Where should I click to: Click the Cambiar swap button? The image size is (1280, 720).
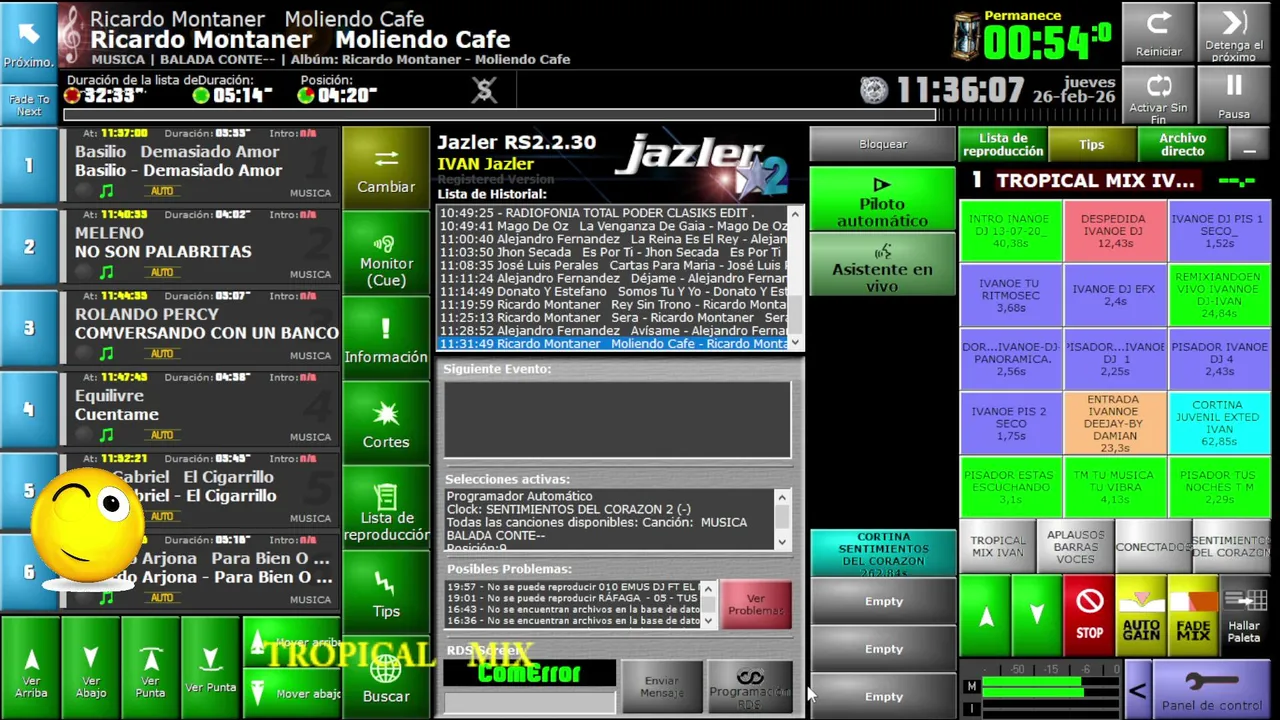[386, 168]
